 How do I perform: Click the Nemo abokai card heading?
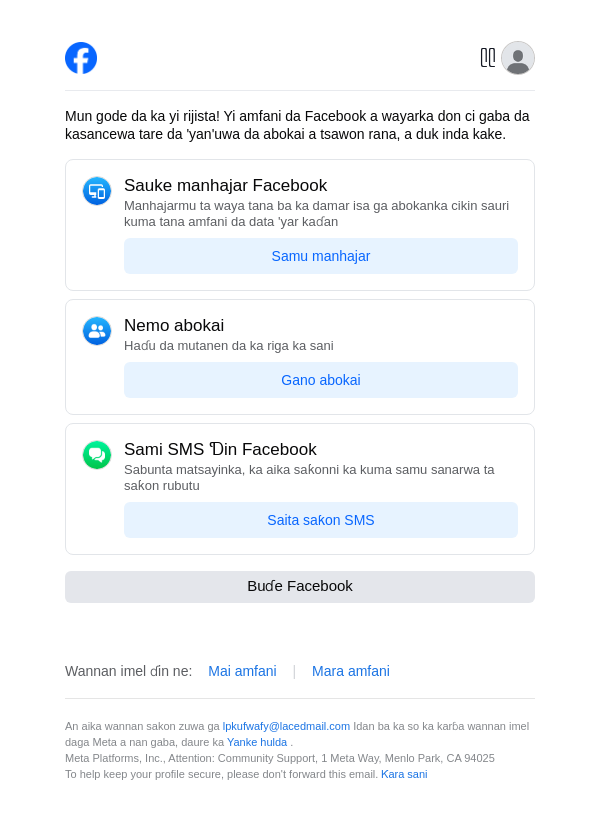[x=174, y=326]
